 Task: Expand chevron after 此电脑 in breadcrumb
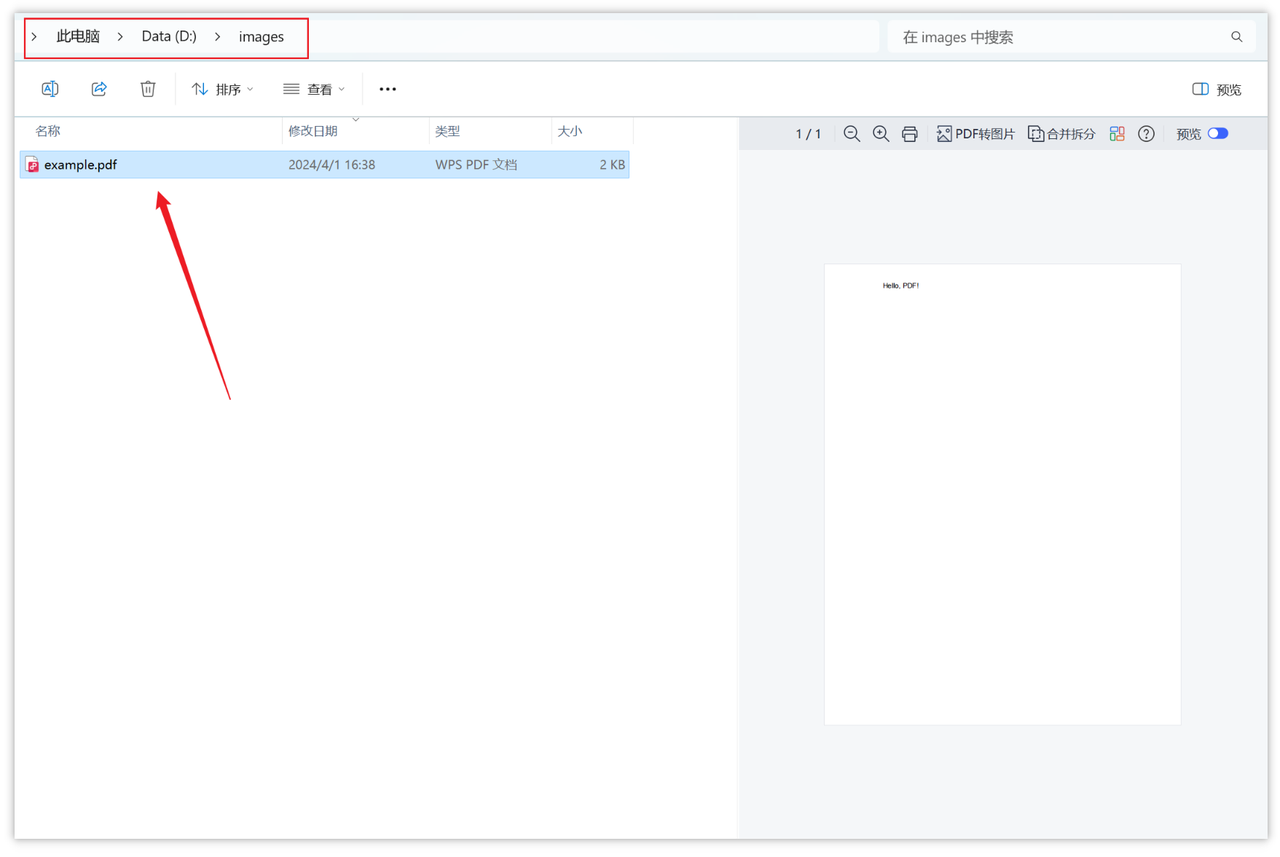120,37
